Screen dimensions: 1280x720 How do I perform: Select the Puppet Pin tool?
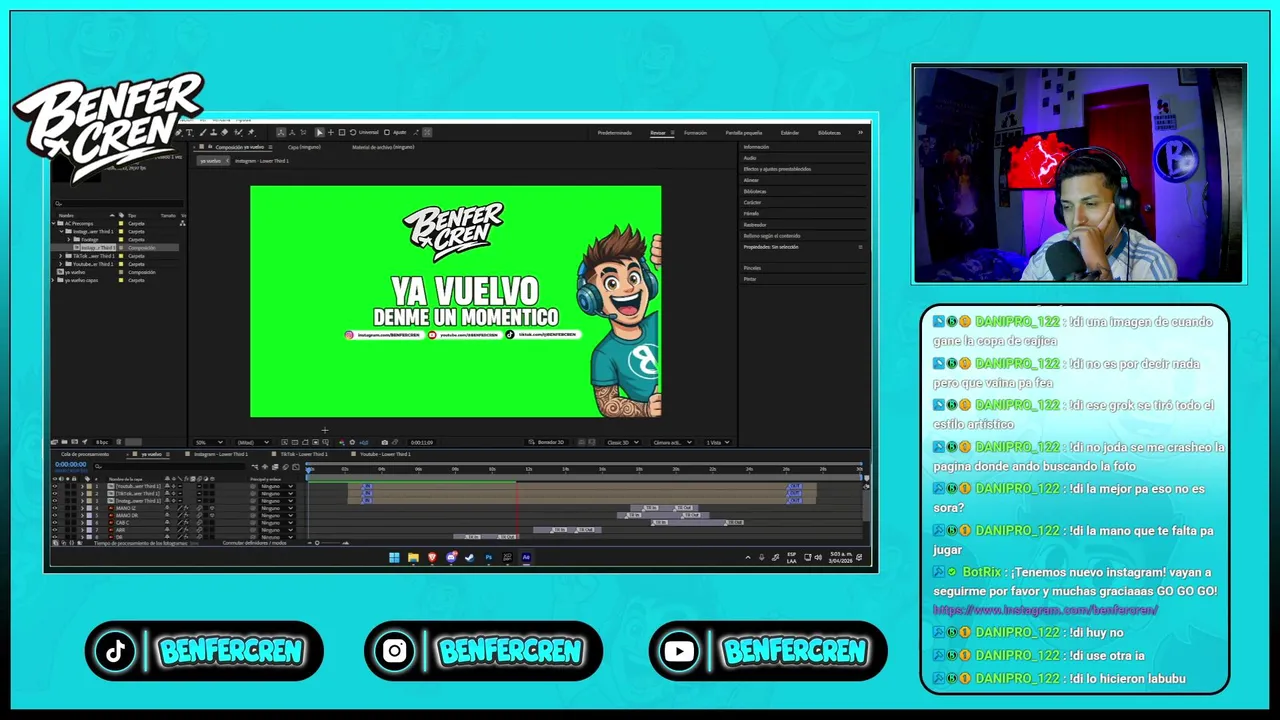point(251,132)
